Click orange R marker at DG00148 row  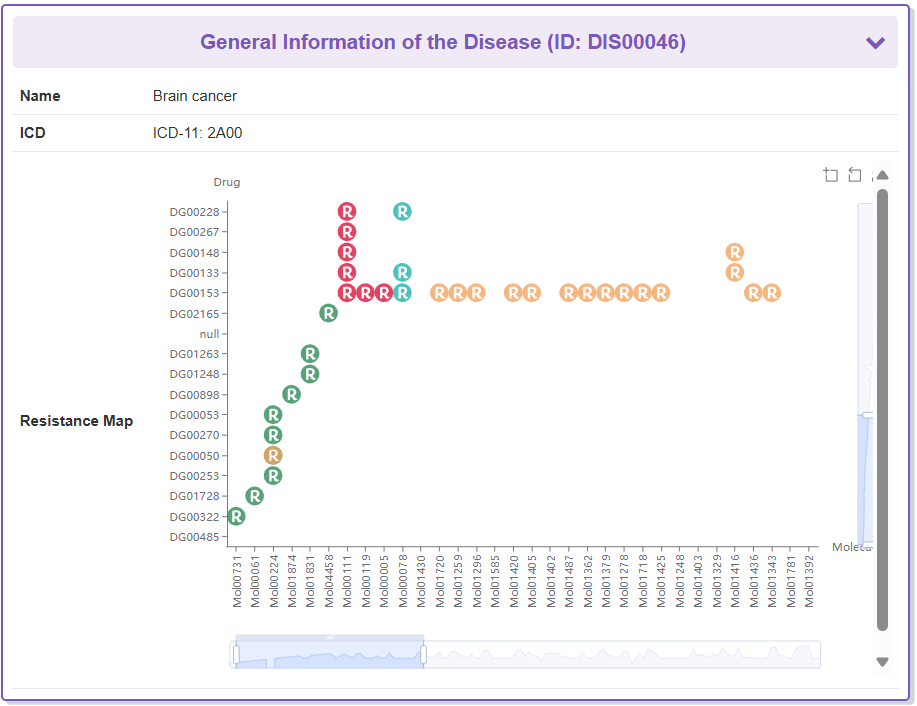click(735, 252)
